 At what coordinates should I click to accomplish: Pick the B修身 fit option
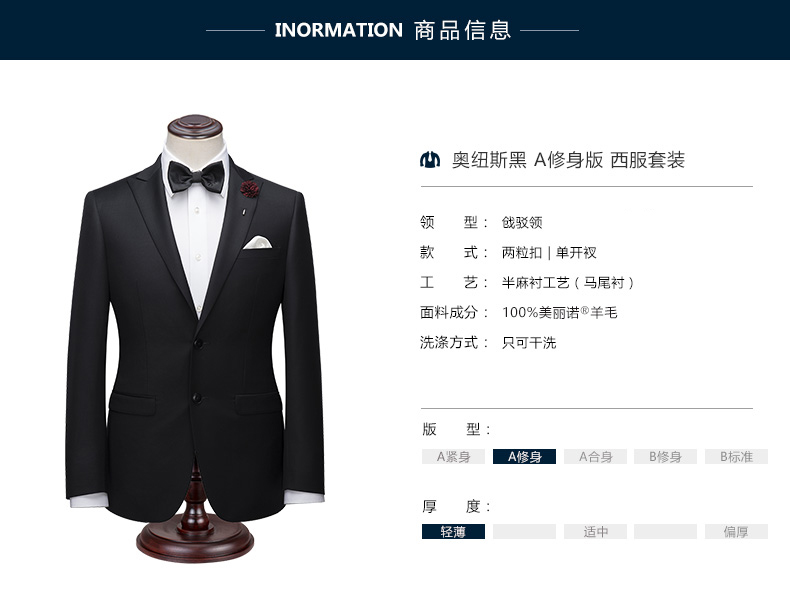pos(666,456)
